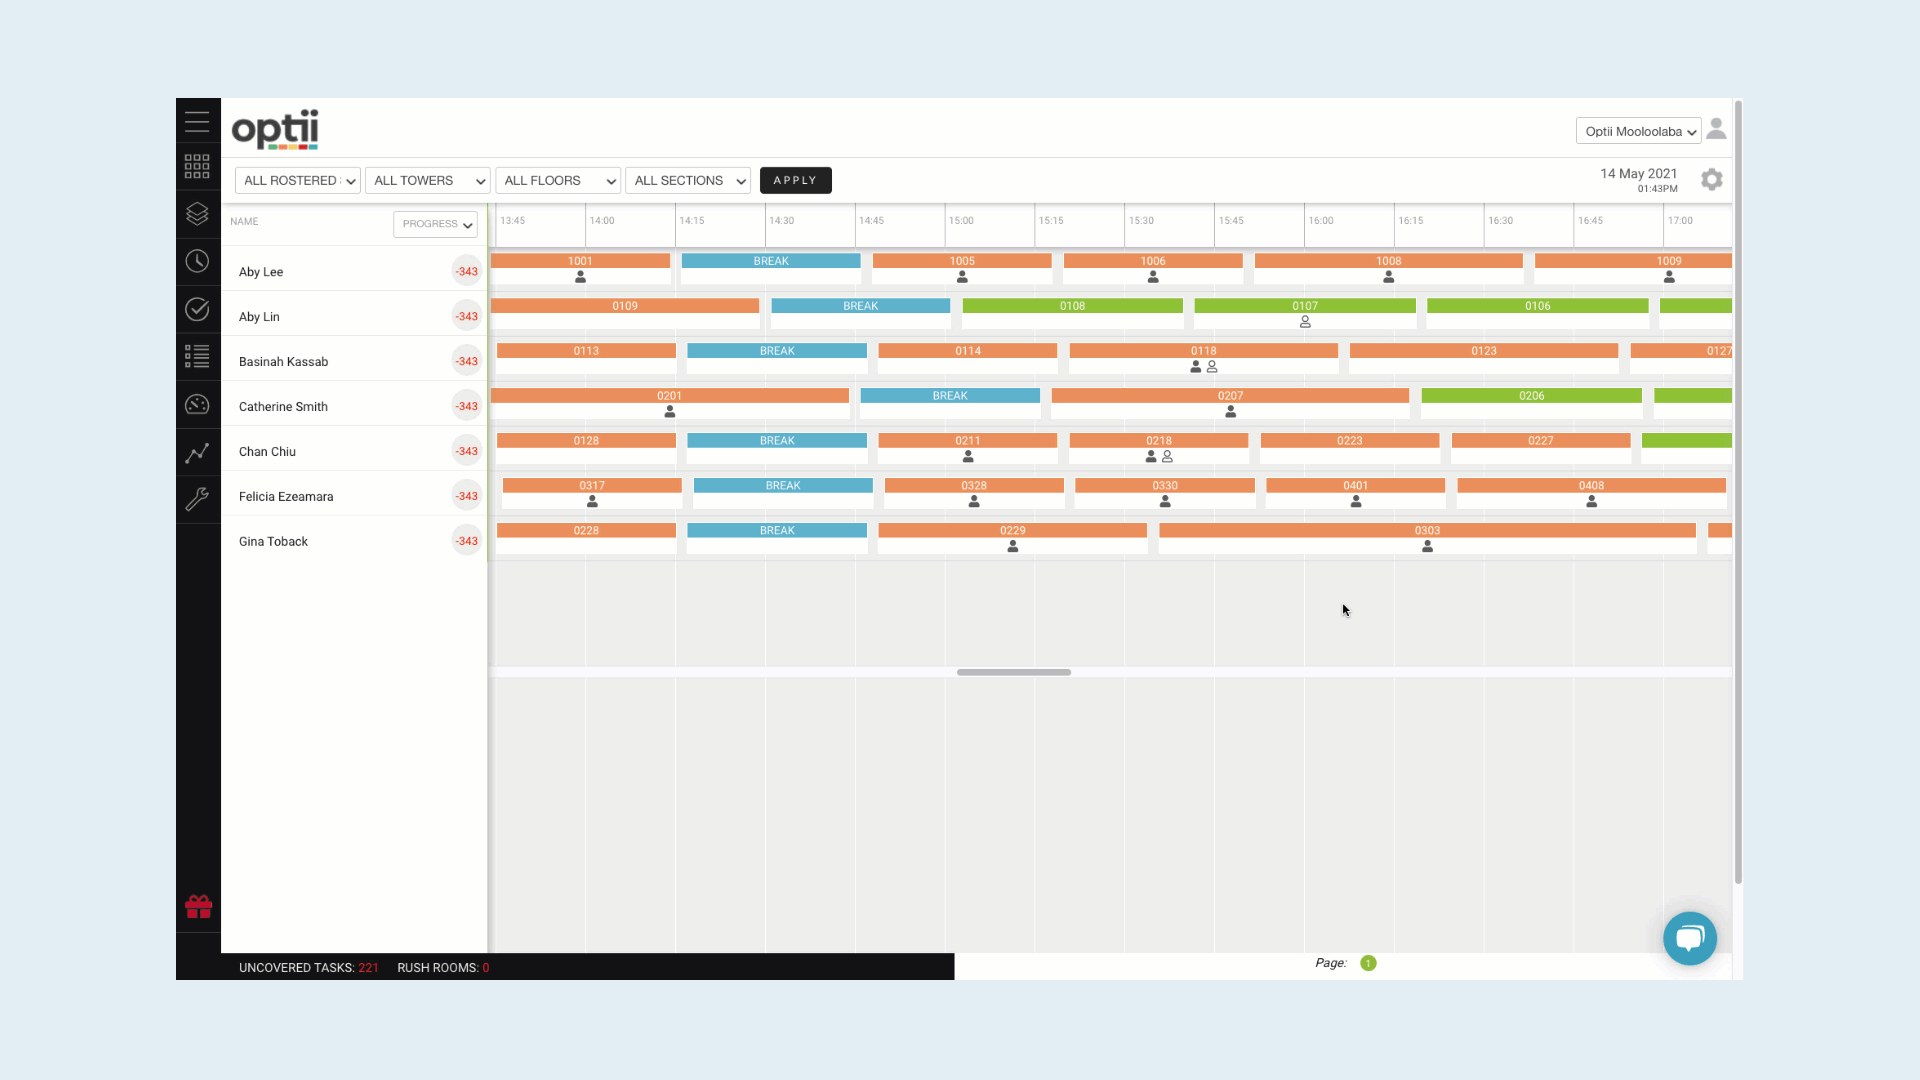
Task: Click the navigation hamburger menu icon
Action: 198,121
